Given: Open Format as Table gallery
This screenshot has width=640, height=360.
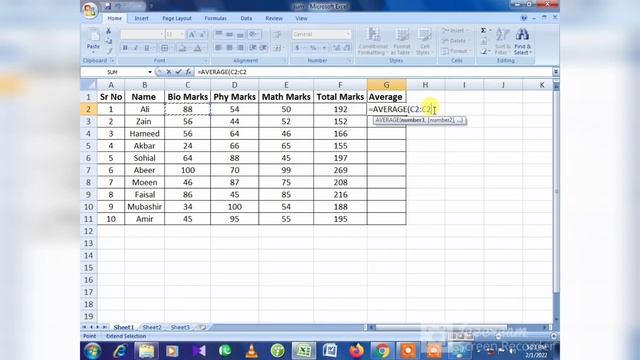Looking at the screenshot, I should click(401, 41).
